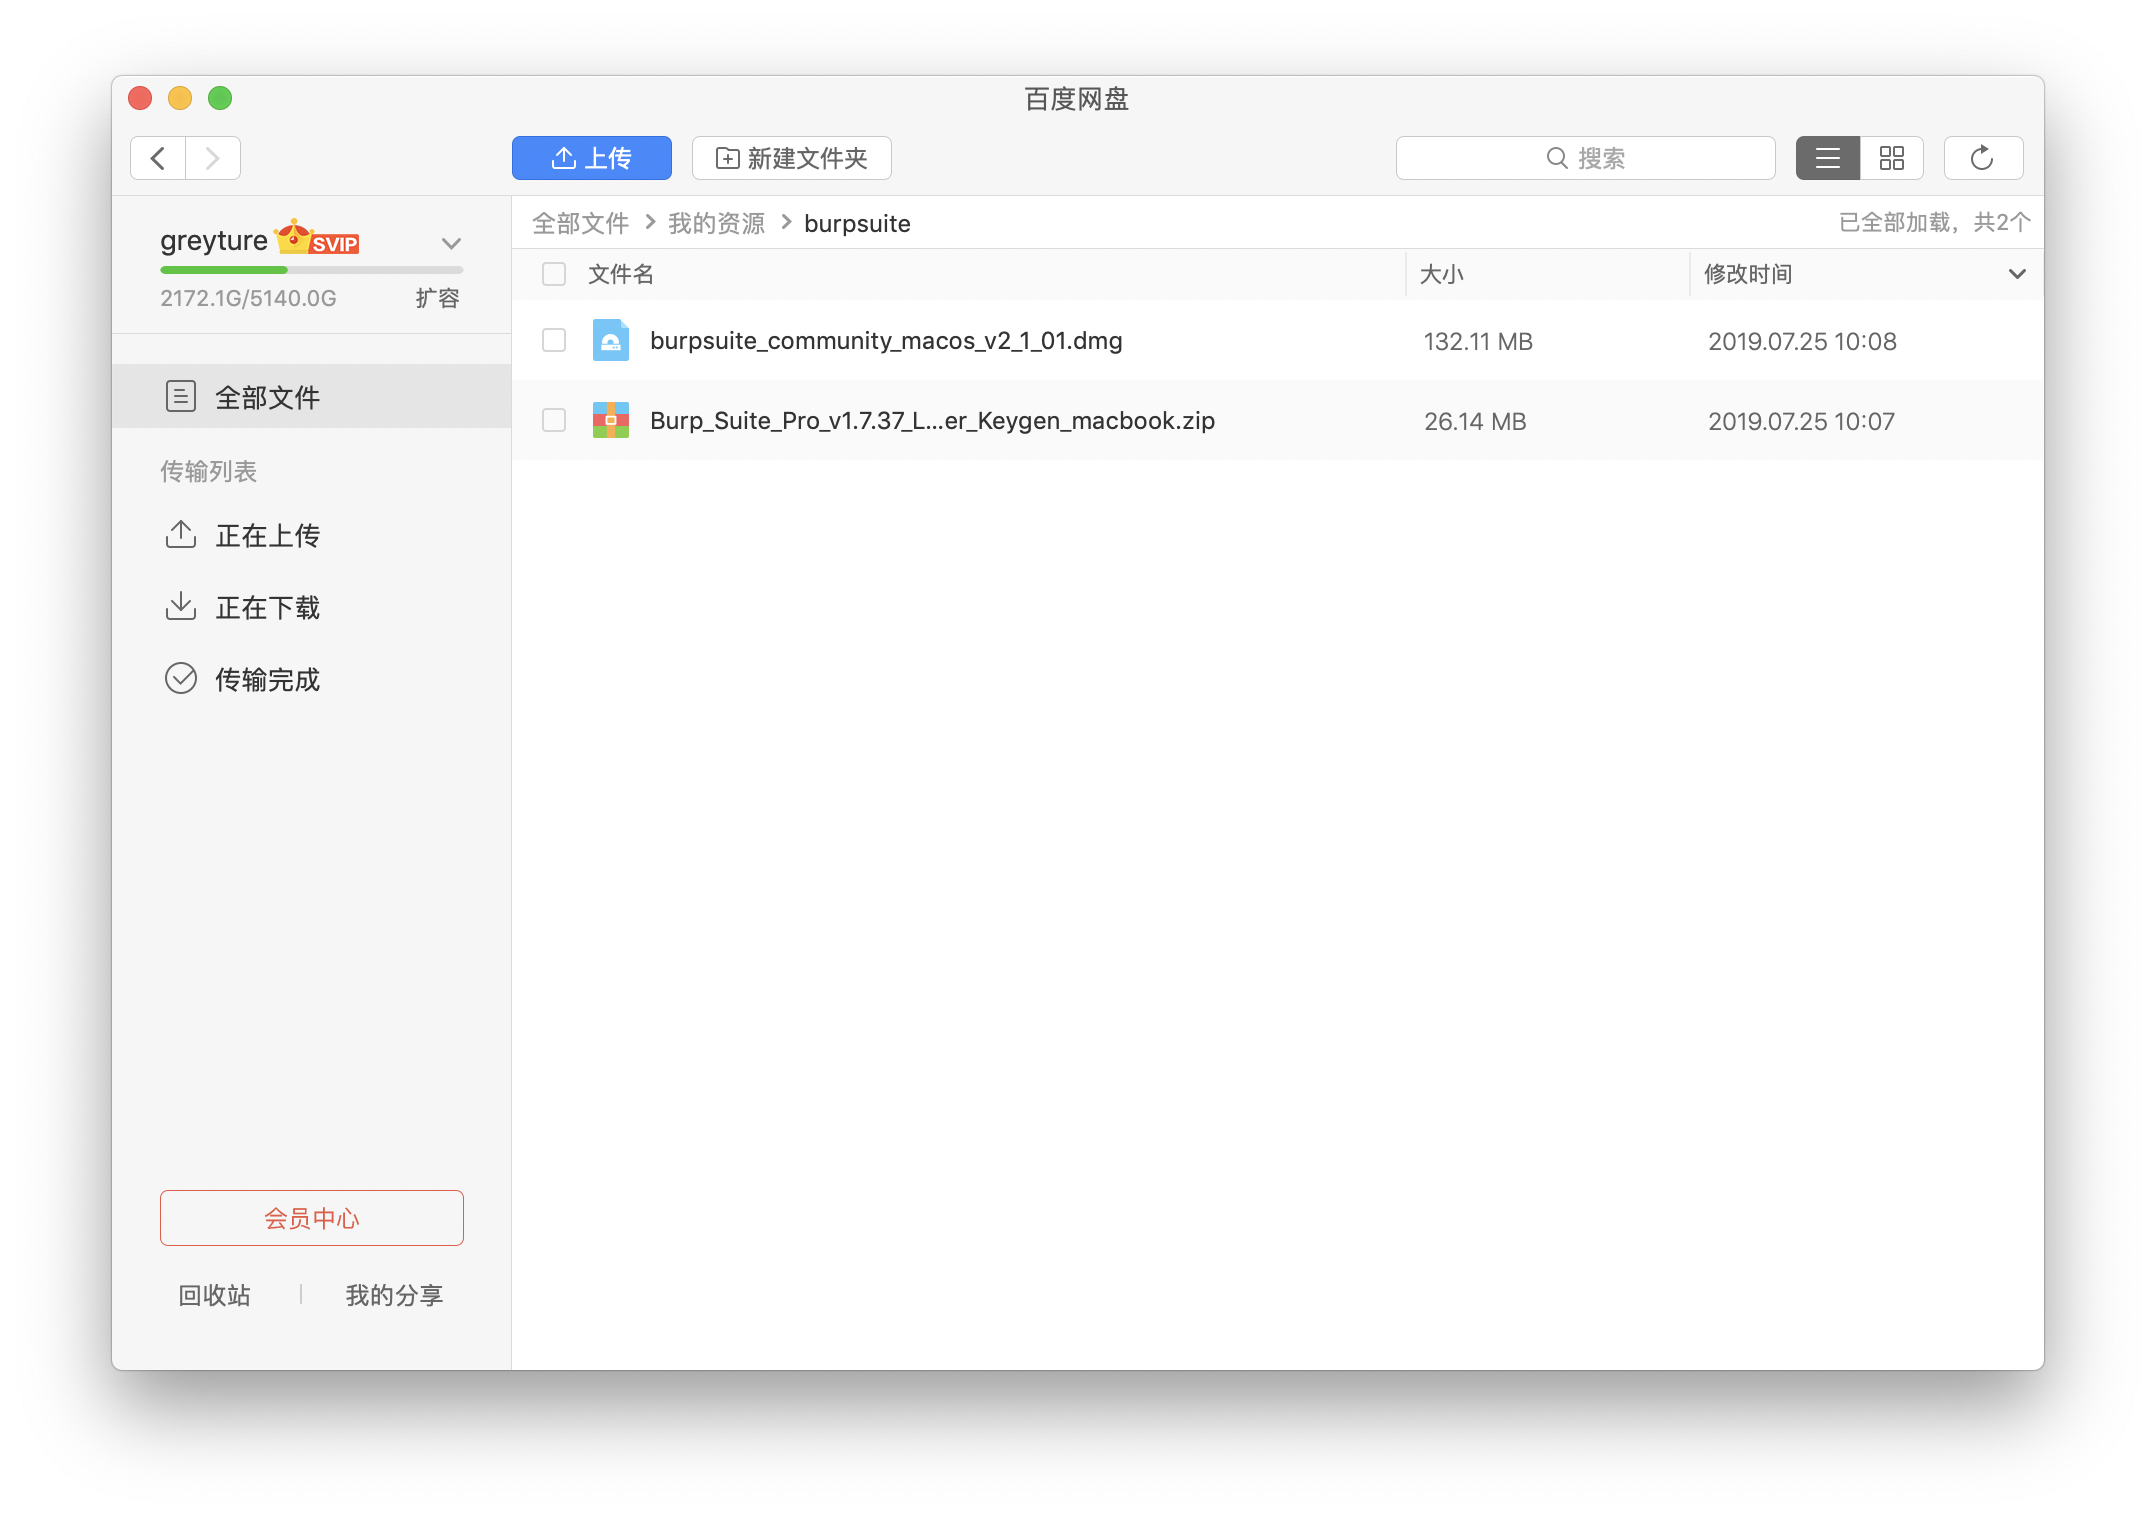
Task: Open the 正在下载 downloading list
Action: pyautogui.click(x=267, y=608)
